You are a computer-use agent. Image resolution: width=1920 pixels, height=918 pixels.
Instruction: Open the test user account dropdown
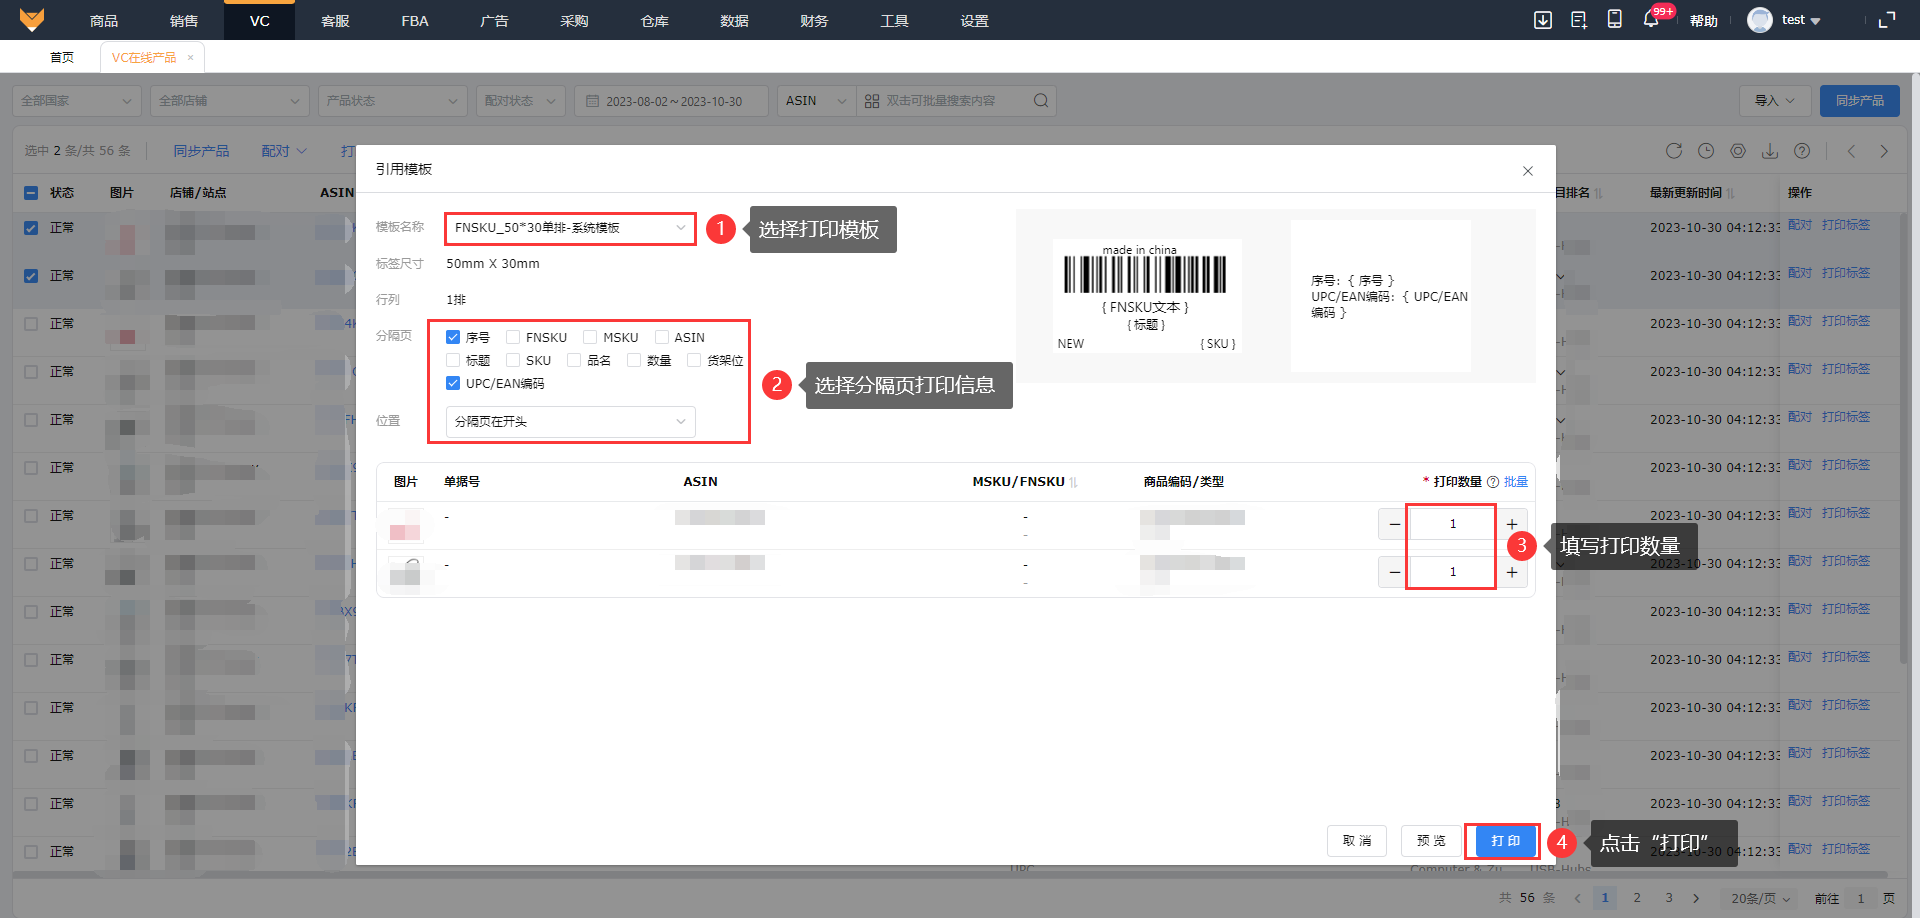coord(1801,20)
